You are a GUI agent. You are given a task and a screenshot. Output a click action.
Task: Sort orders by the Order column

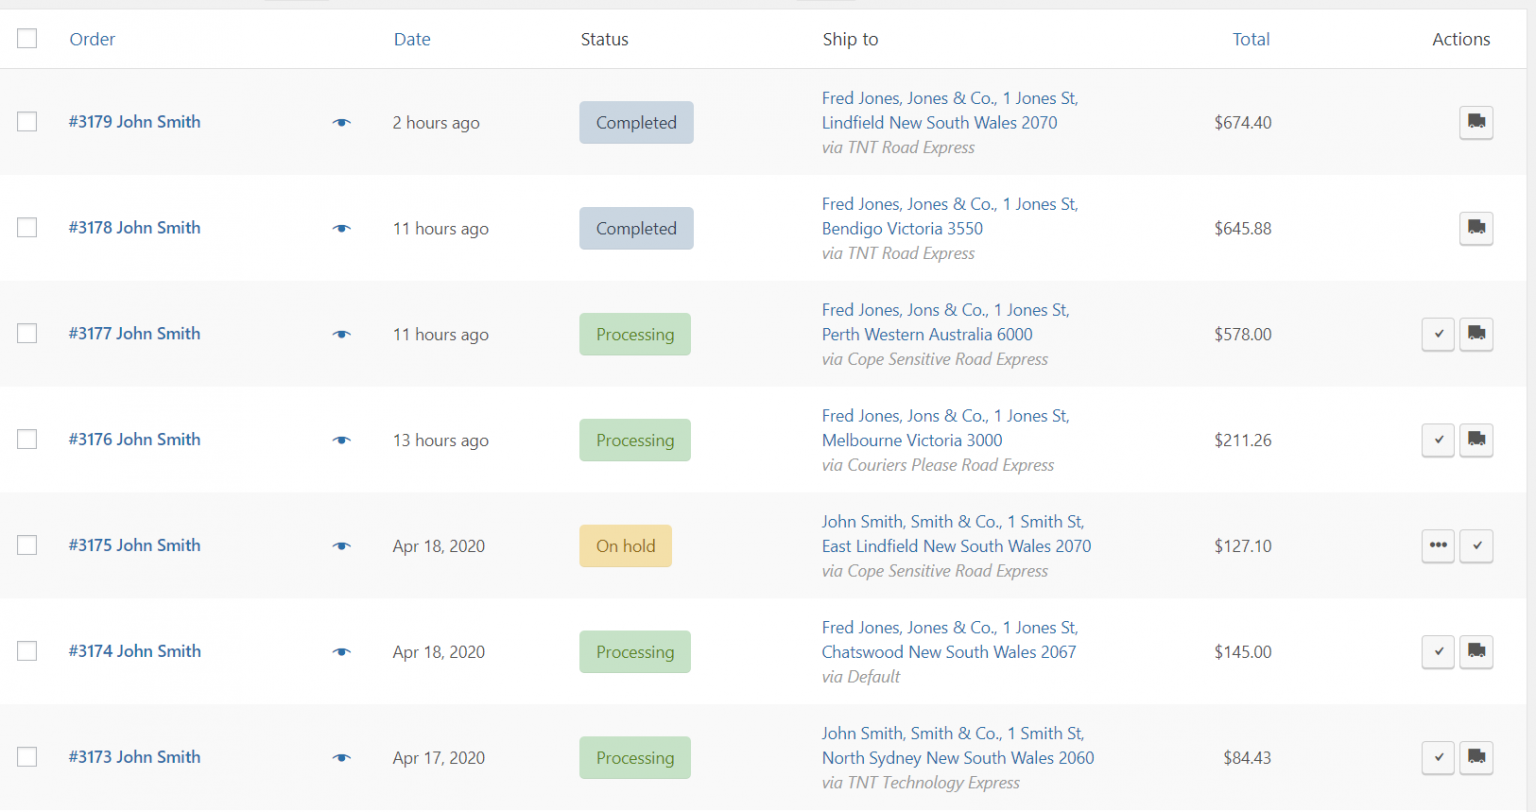tap(92, 39)
